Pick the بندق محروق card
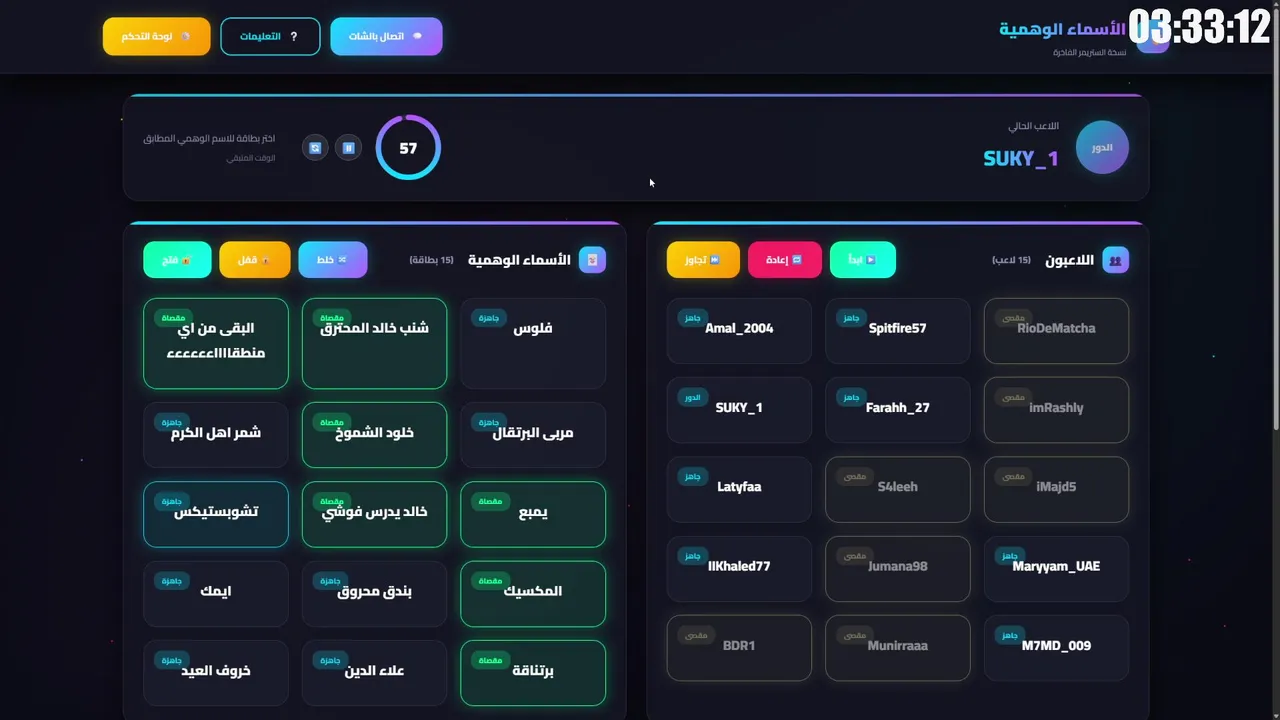Screen dimensions: 1280x720 click(374, 594)
